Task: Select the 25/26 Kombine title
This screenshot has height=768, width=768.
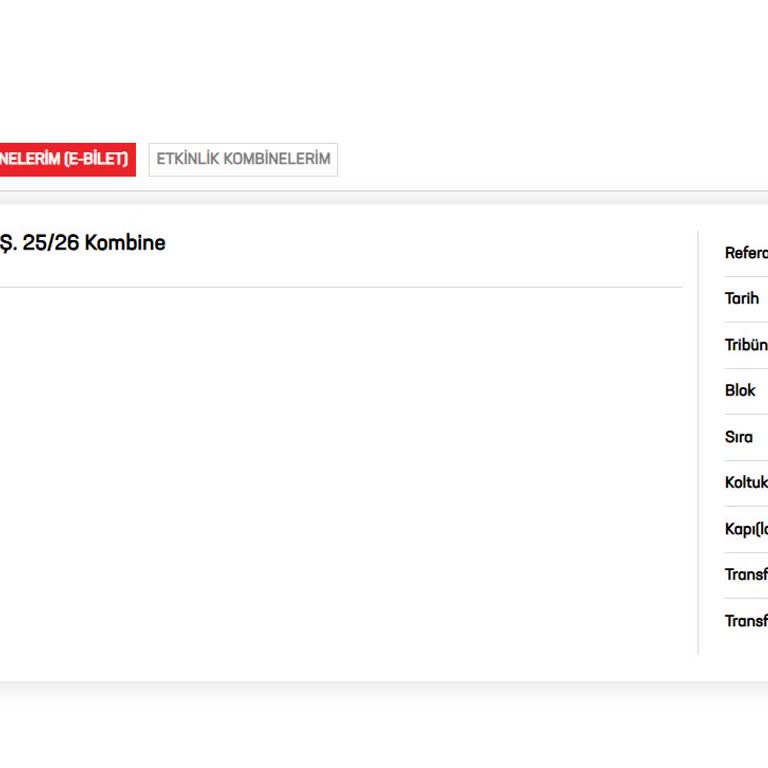Action: [83, 243]
